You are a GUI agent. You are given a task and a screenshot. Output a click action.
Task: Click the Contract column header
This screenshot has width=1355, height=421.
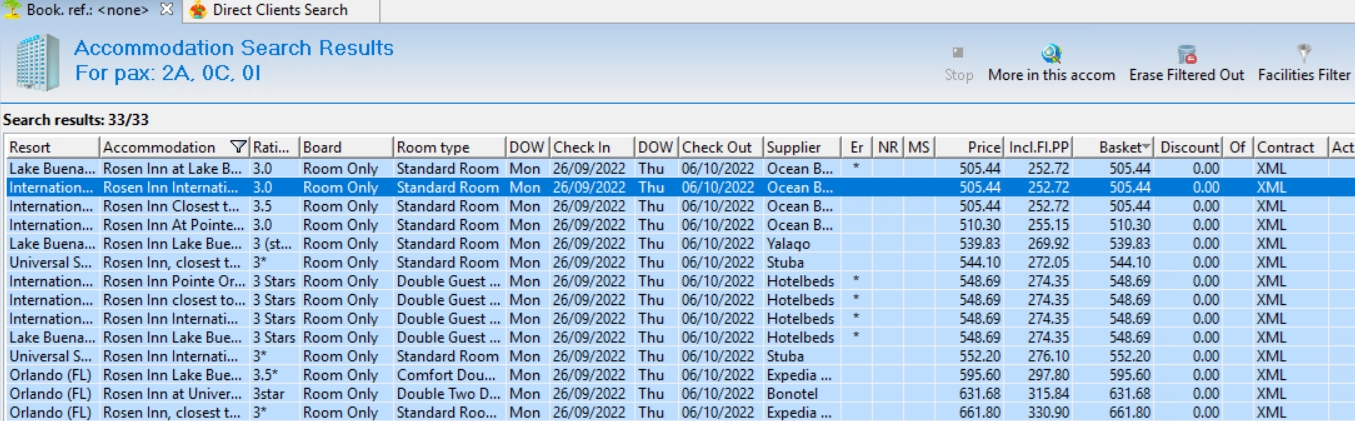tap(1291, 147)
